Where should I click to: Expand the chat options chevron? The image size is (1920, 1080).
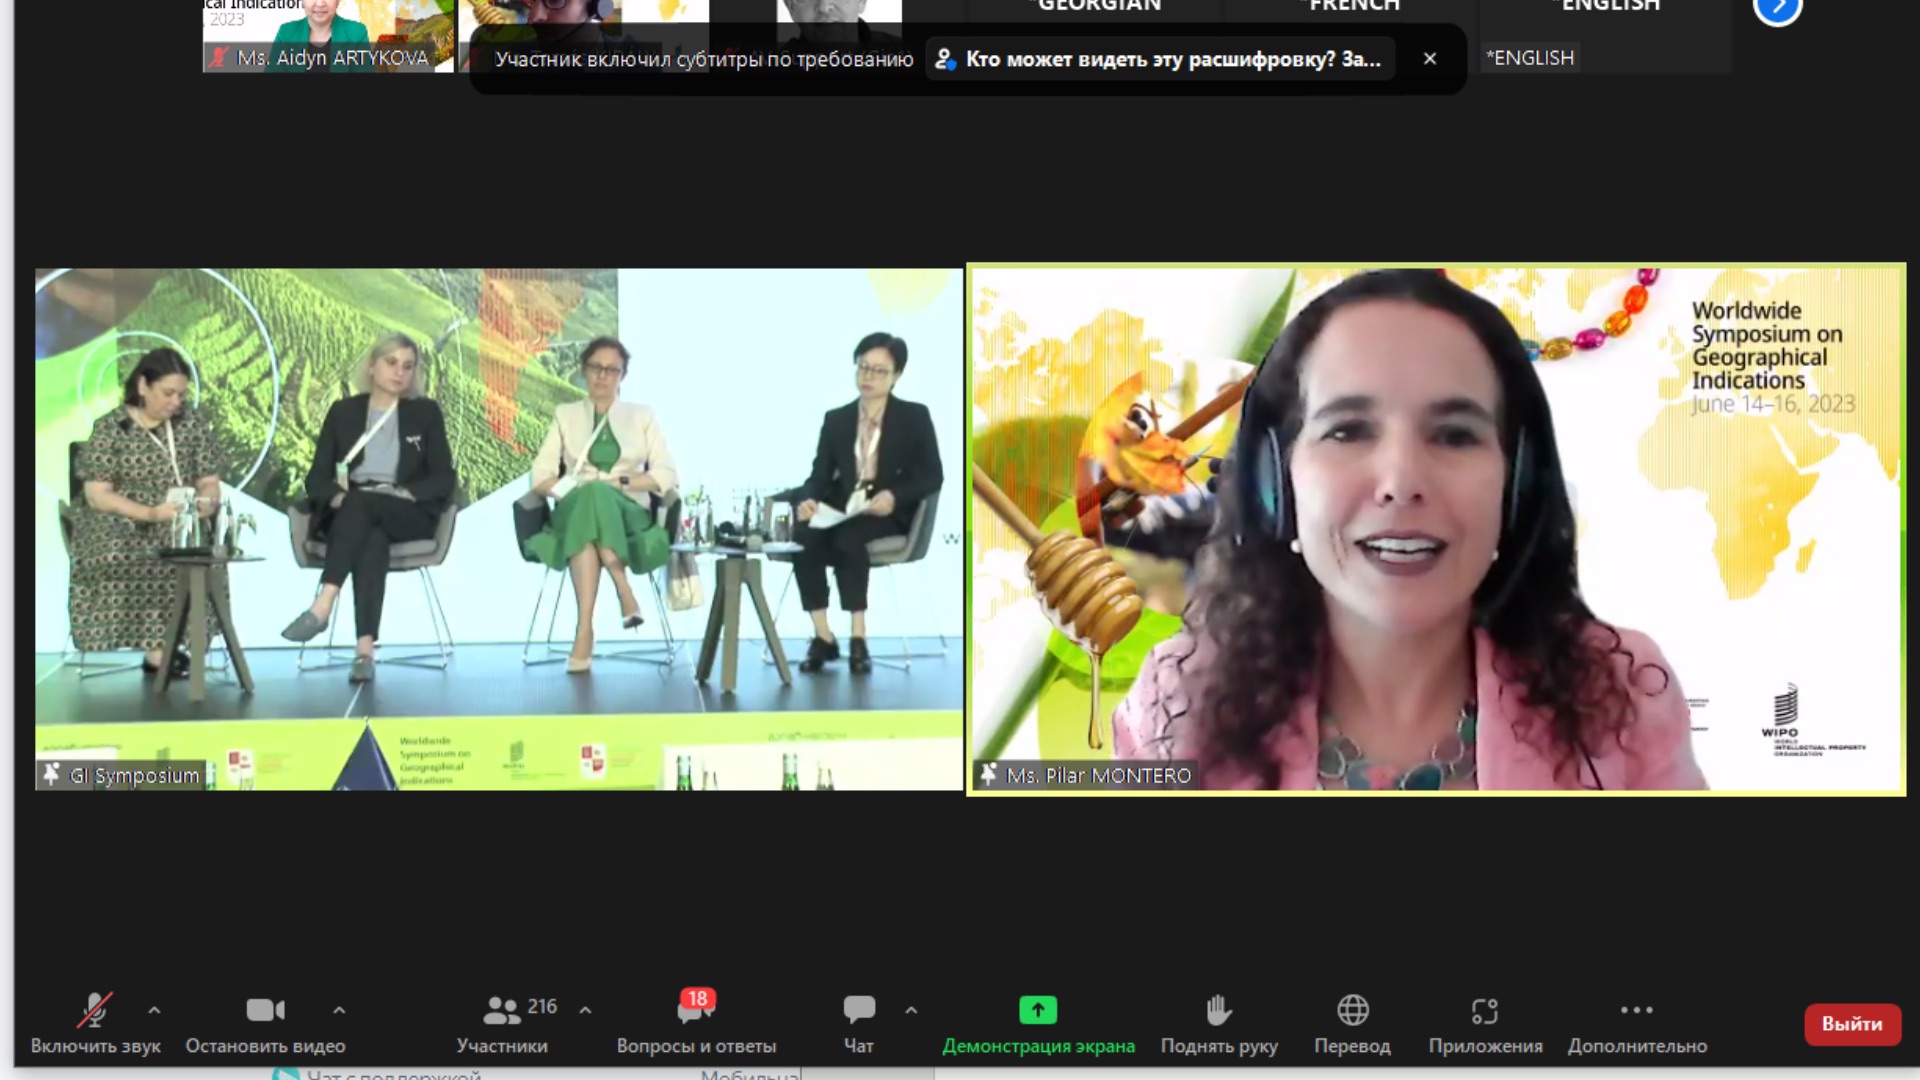coord(911,1011)
